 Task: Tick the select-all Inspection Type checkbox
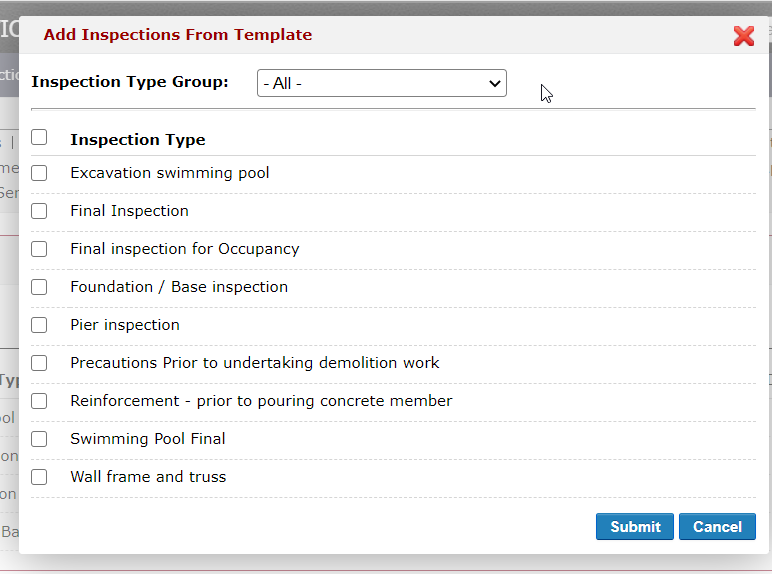39,137
